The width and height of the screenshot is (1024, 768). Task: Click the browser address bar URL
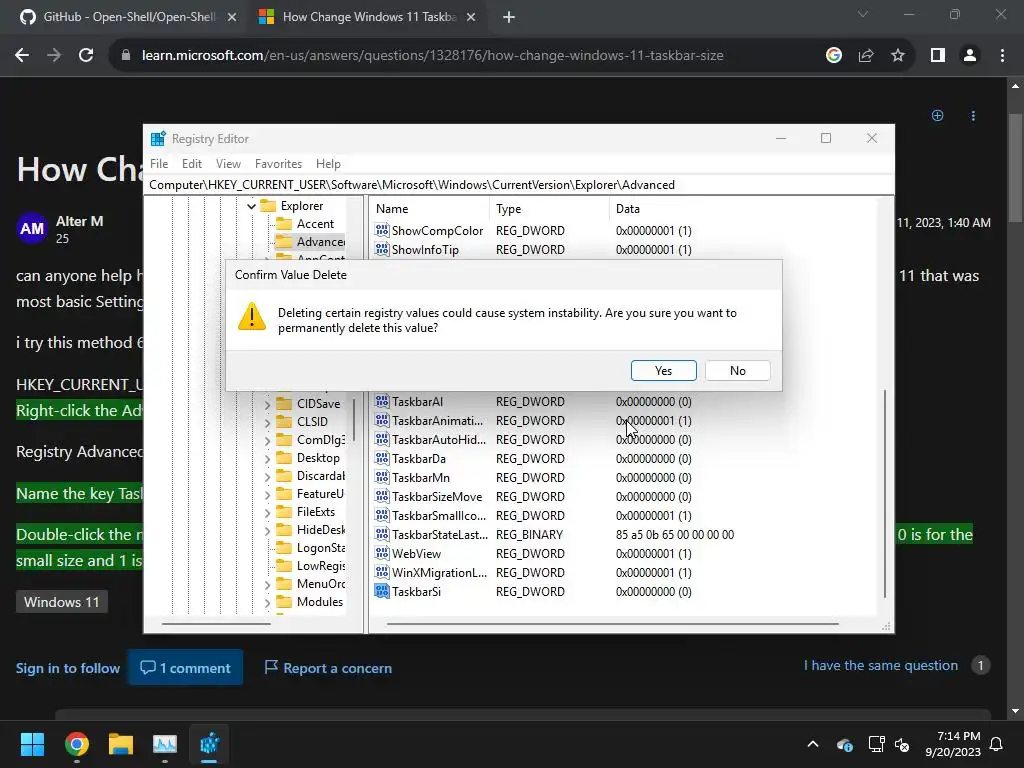[432, 56]
